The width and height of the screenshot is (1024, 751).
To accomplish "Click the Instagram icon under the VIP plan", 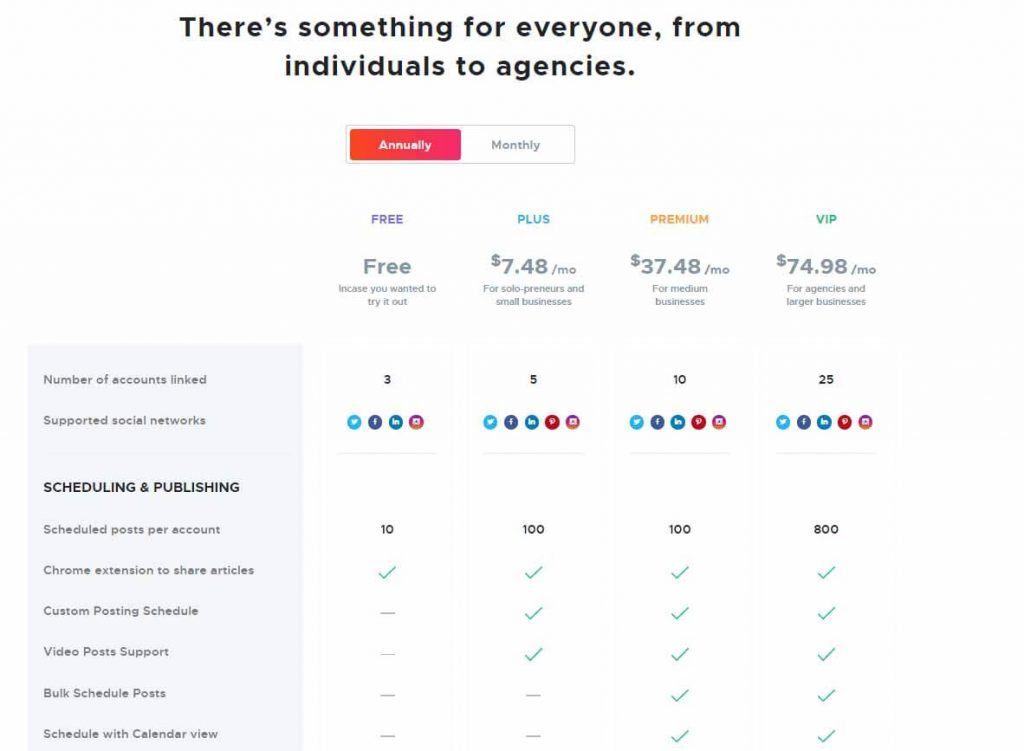I will click(865, 422).
